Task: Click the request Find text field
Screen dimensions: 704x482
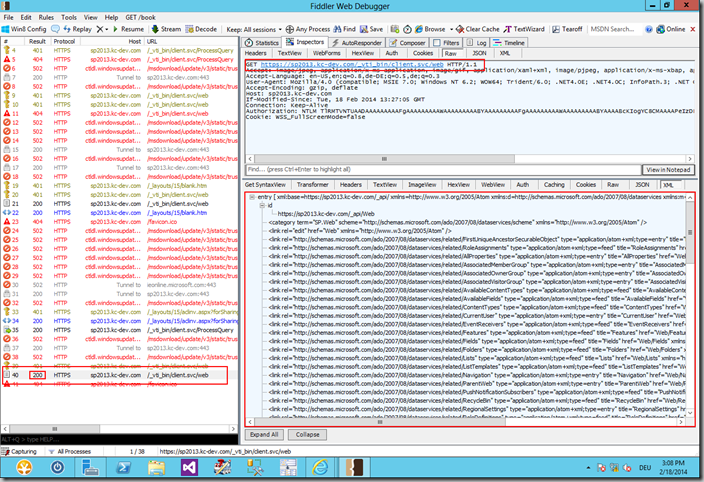Action: click(x=443, y=170)
